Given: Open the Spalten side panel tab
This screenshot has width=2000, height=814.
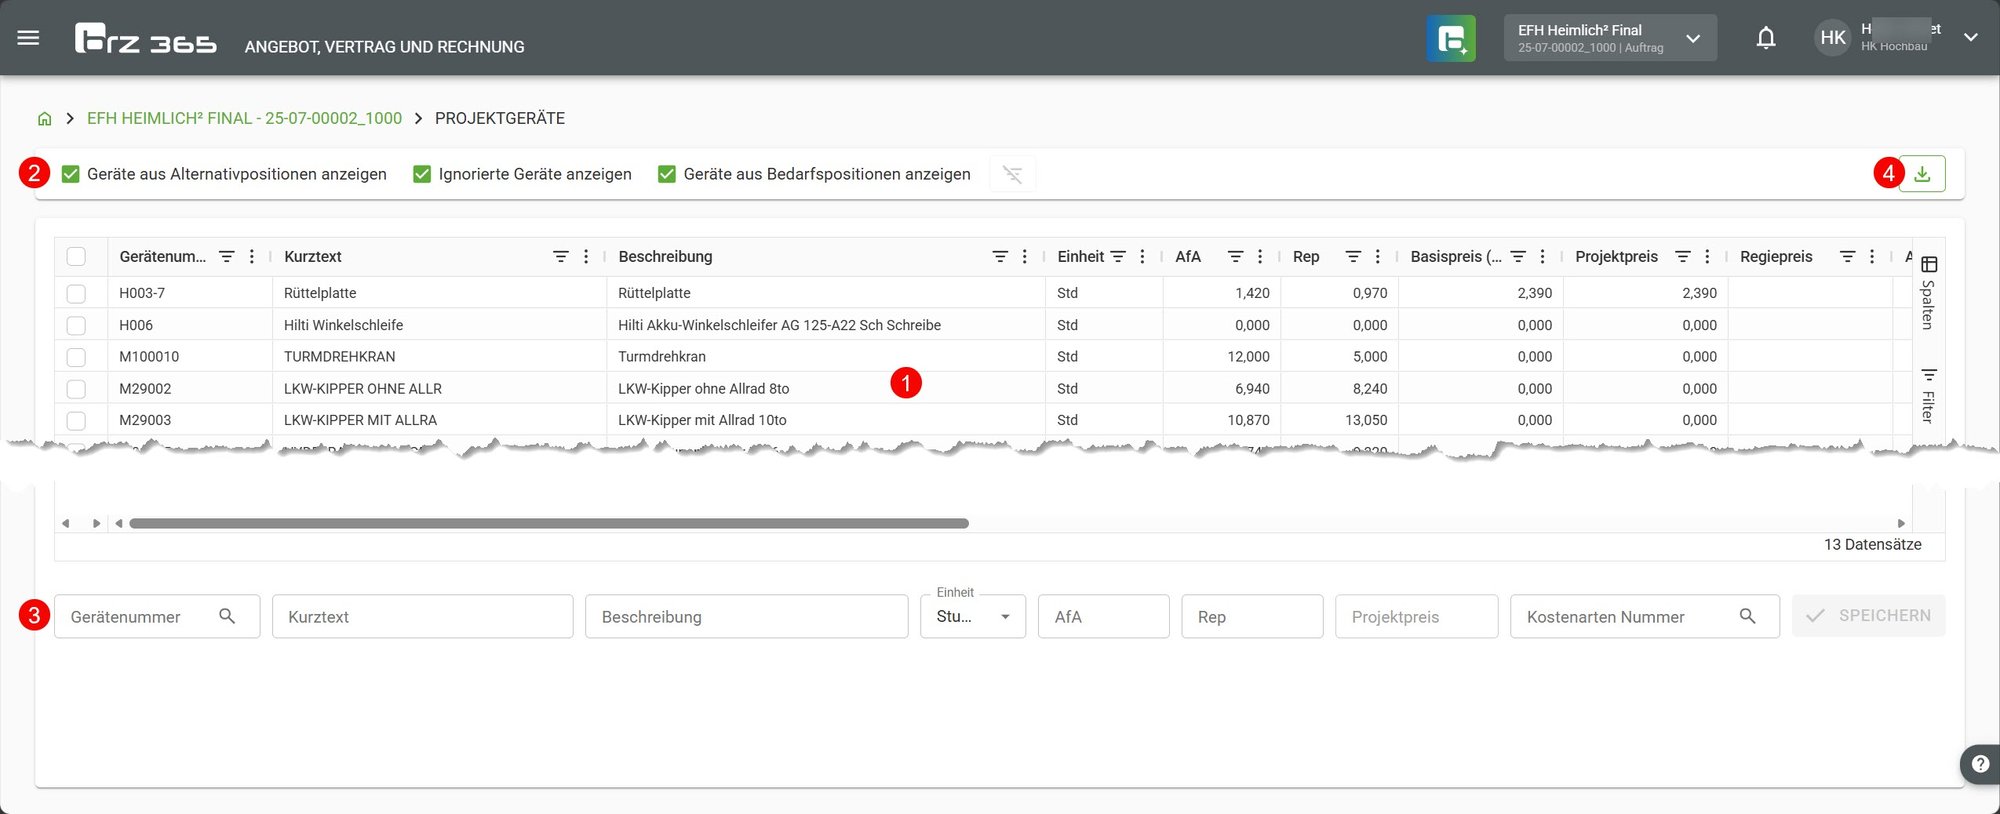Looking at the screenshot, I should point(1929,293).
